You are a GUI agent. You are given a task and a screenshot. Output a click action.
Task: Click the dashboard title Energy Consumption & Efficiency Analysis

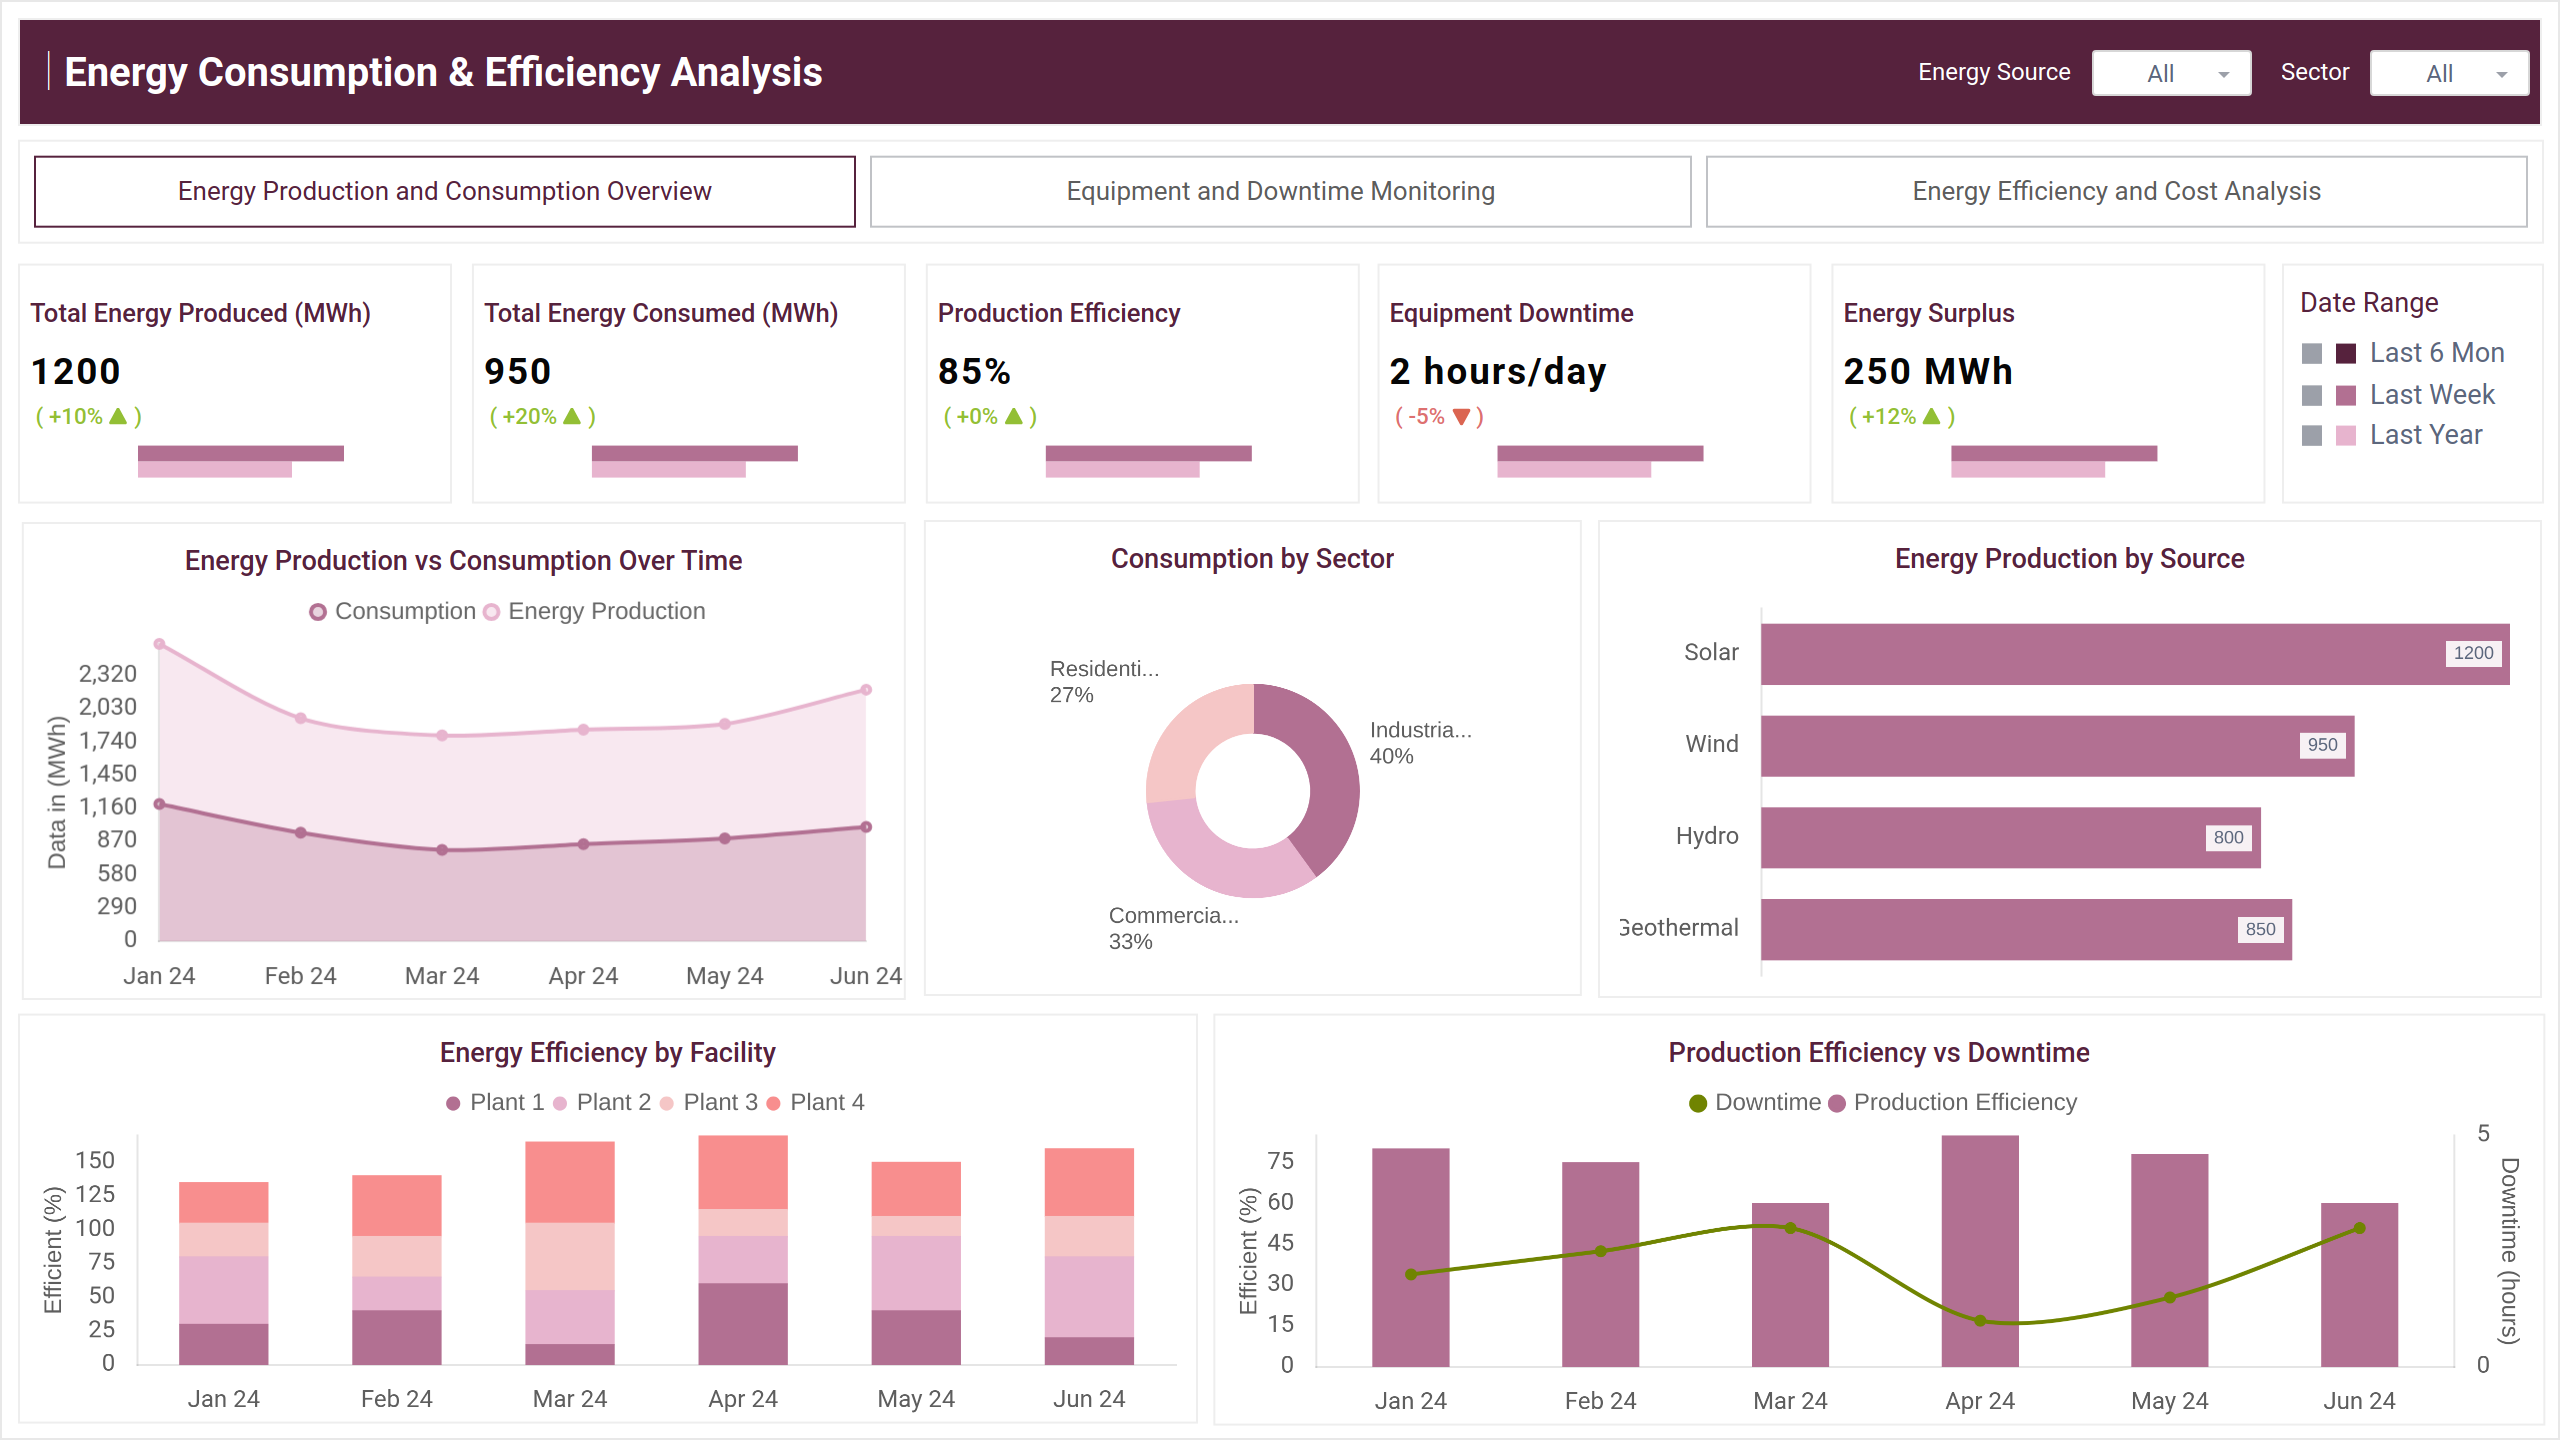pyautogui.click(x=443, y=73)
